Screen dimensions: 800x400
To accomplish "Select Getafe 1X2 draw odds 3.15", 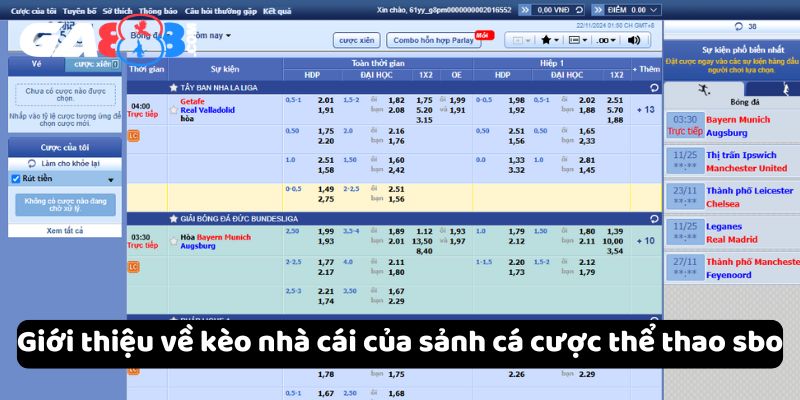I will point(424,120).
